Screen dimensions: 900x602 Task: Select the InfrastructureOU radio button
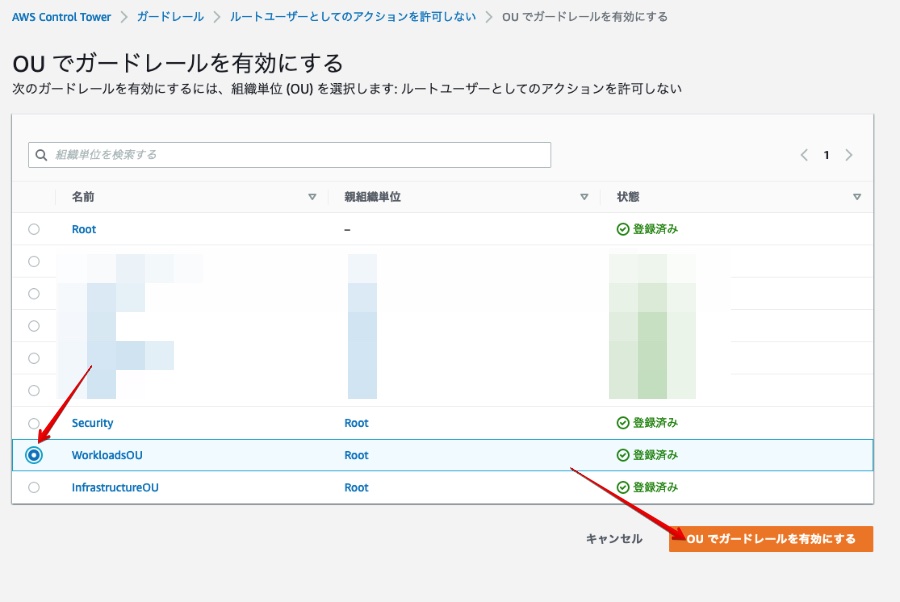pos(34,487)
